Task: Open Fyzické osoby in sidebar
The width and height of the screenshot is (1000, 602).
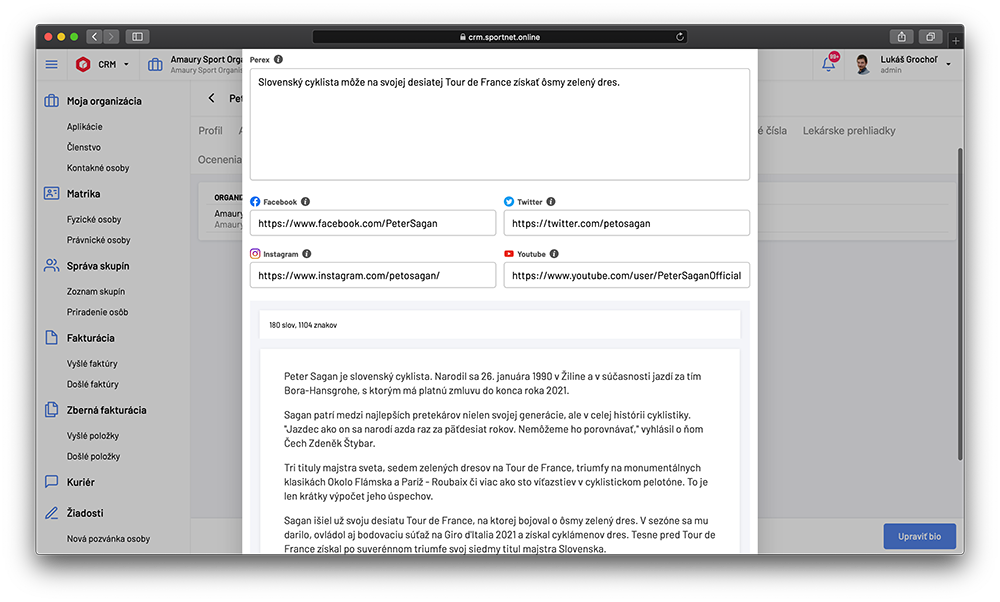Action: coord(94,219)
